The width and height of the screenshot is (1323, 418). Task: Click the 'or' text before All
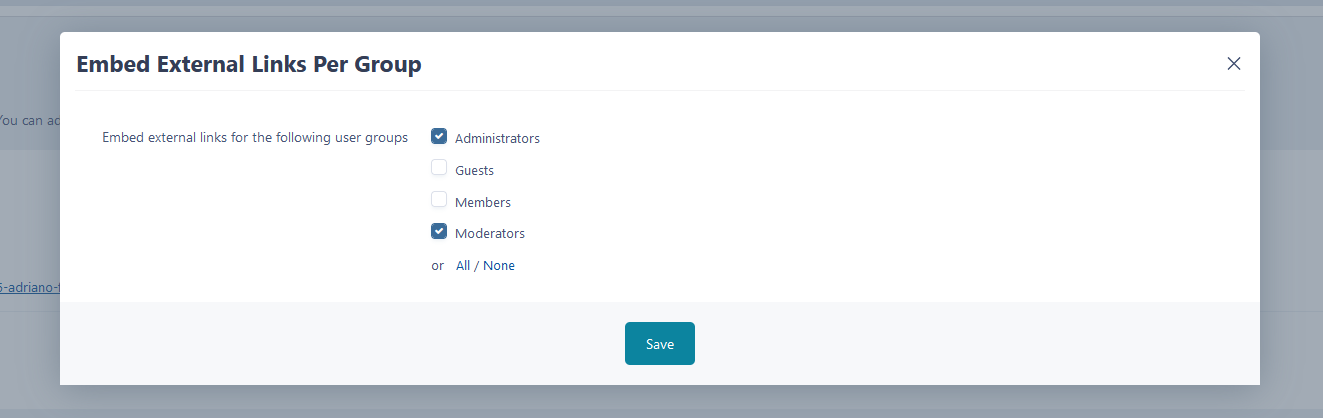pyautogui.click(x=437, y=266)
